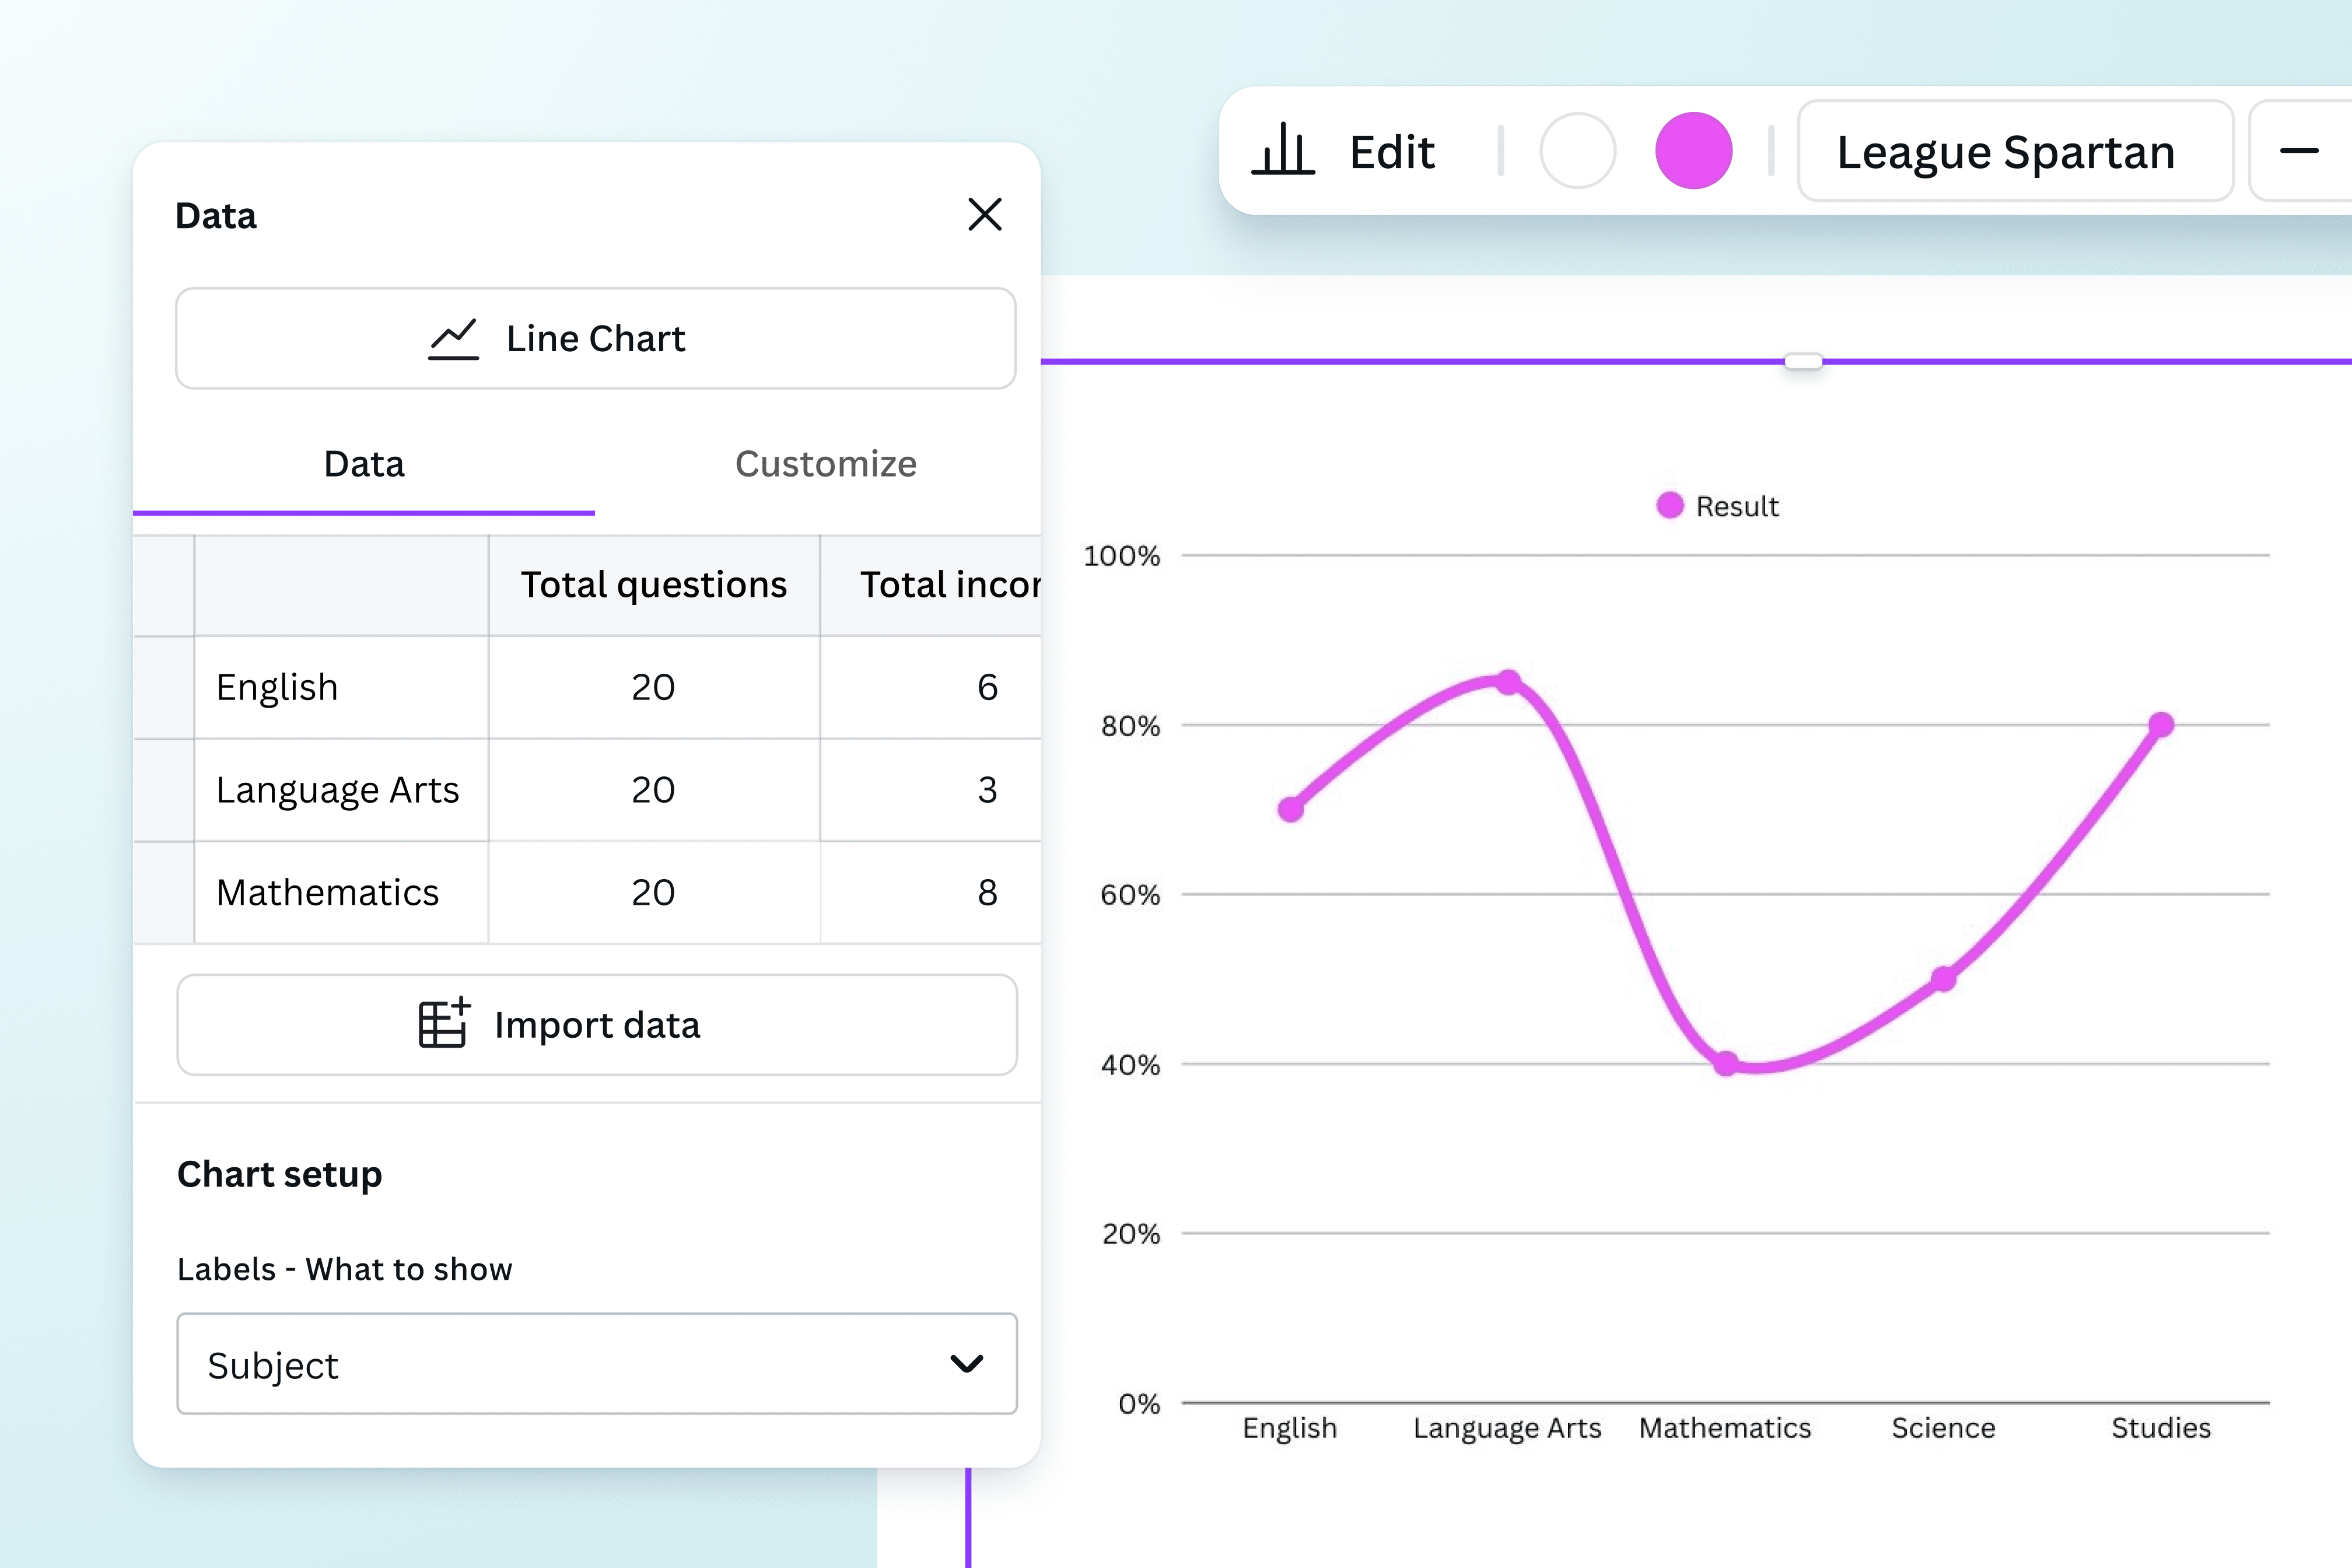Click the Language Arts data point
The width and height of the screenshot is (2352, 1568).
(1508, 682)
